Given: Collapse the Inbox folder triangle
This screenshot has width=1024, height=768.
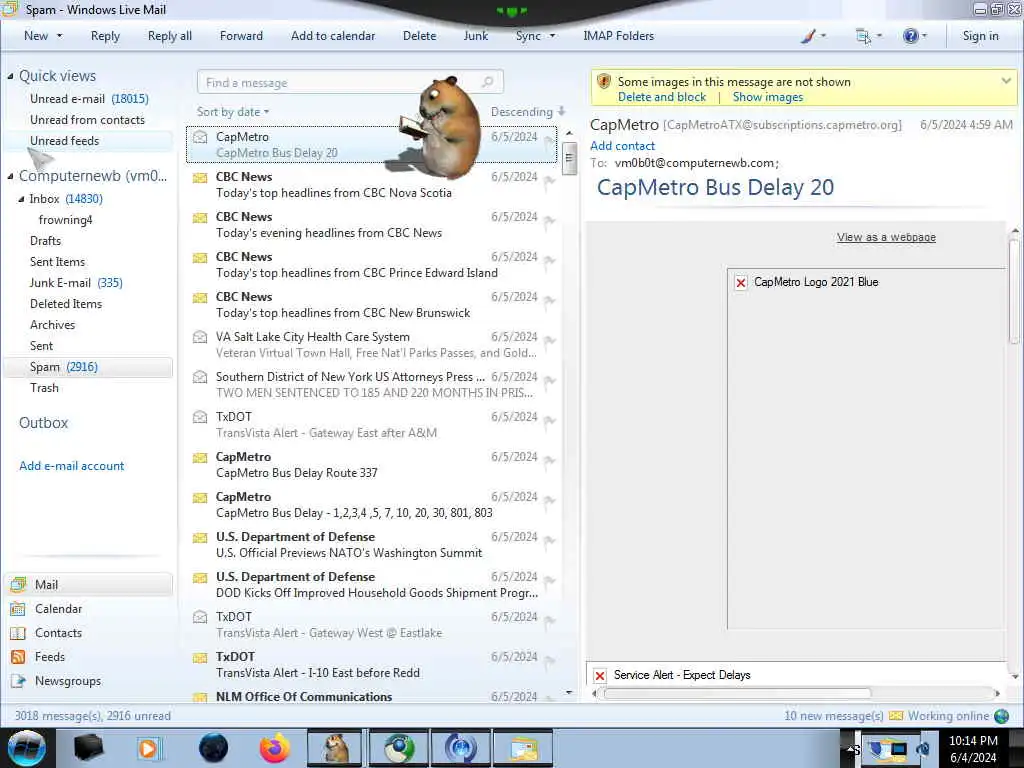Looking at the screenshot, I should pos(21,199).
